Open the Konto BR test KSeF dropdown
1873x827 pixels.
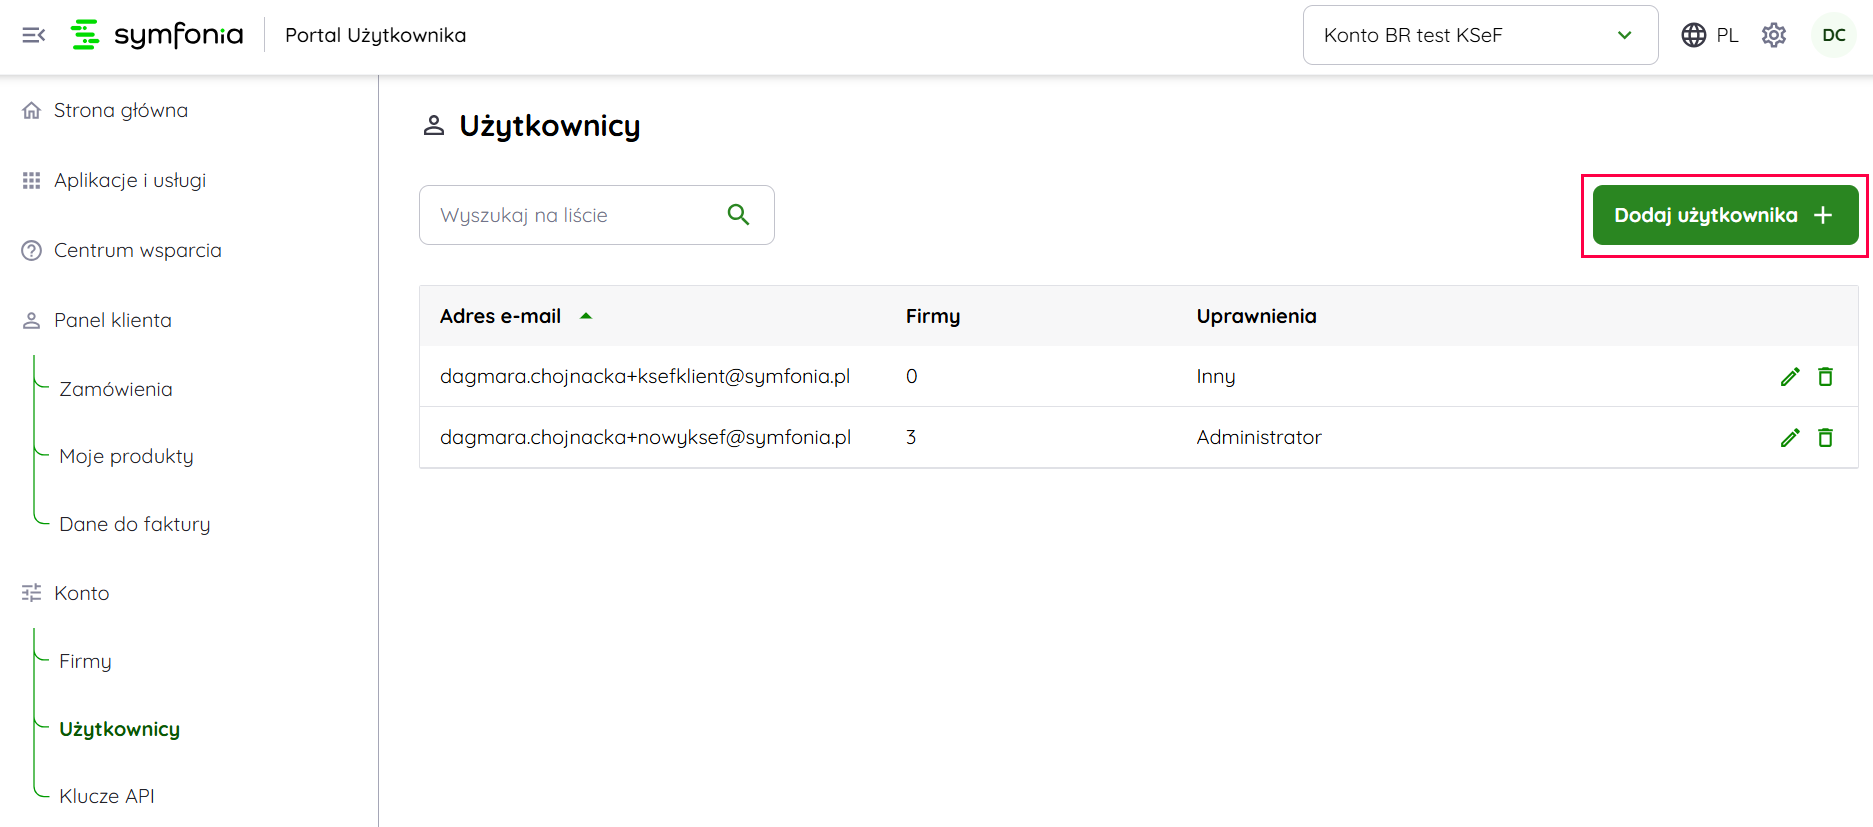click(1479, 35)
